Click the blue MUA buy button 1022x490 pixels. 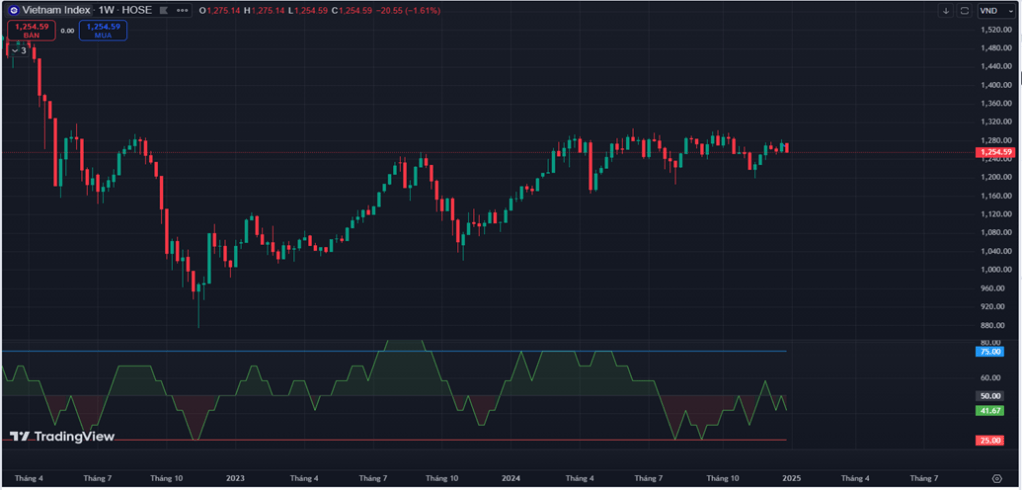103,30
